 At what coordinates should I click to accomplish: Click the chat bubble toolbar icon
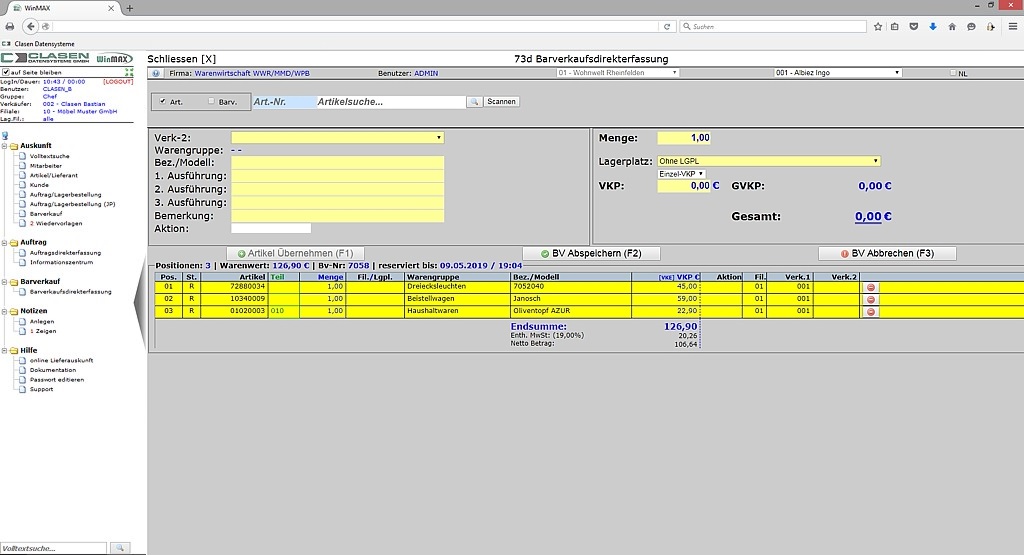(971, 27)
